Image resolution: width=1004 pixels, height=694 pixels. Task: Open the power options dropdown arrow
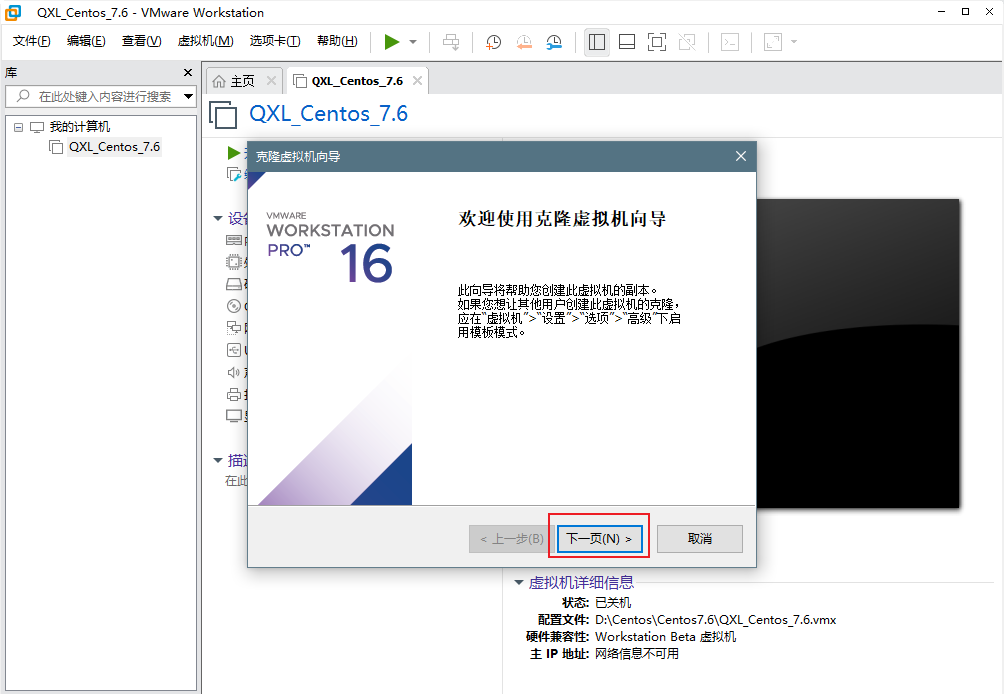coord(413,42)
